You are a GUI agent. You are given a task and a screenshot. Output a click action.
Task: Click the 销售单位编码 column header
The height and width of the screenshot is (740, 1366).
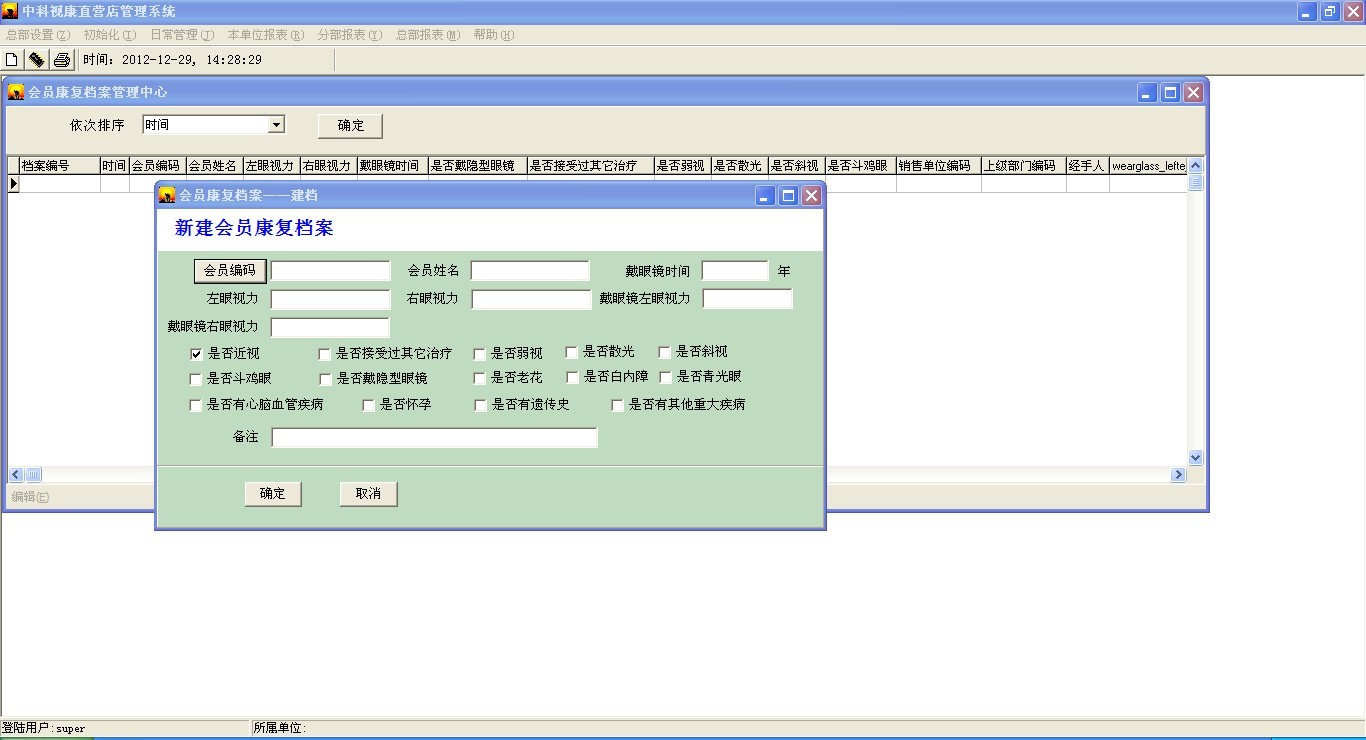(x=938, y=166)
